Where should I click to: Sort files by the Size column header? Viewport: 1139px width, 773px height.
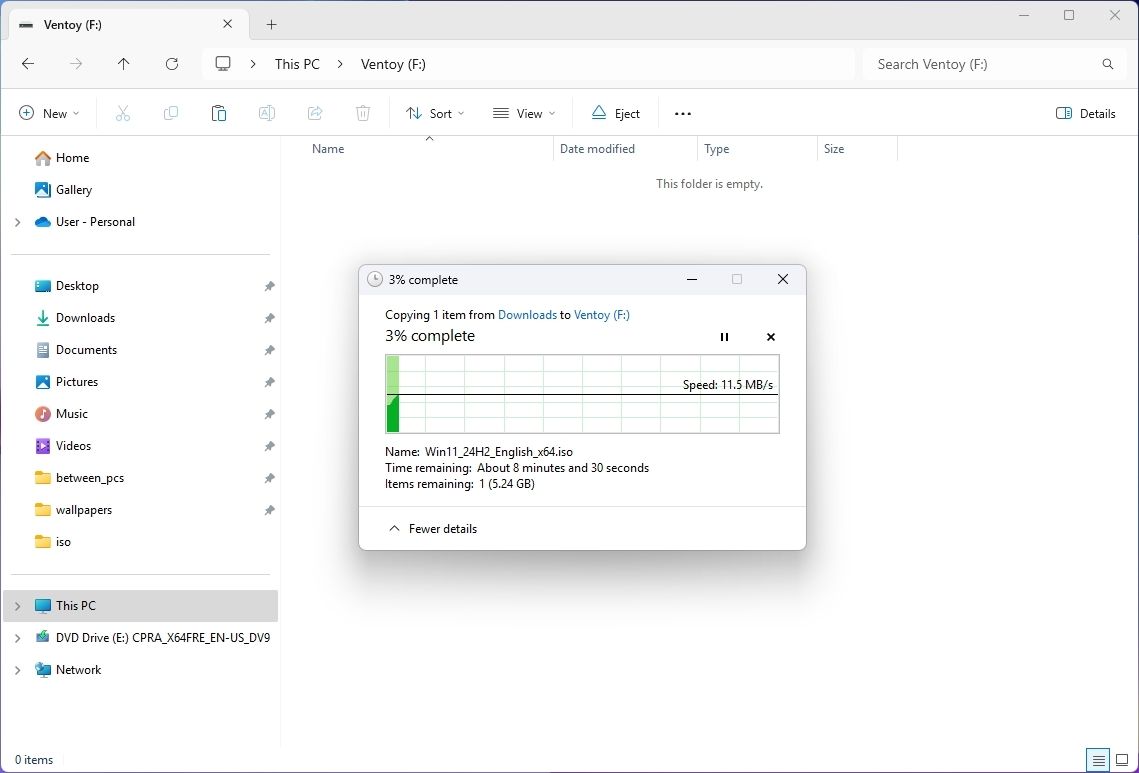pos(834,148)
